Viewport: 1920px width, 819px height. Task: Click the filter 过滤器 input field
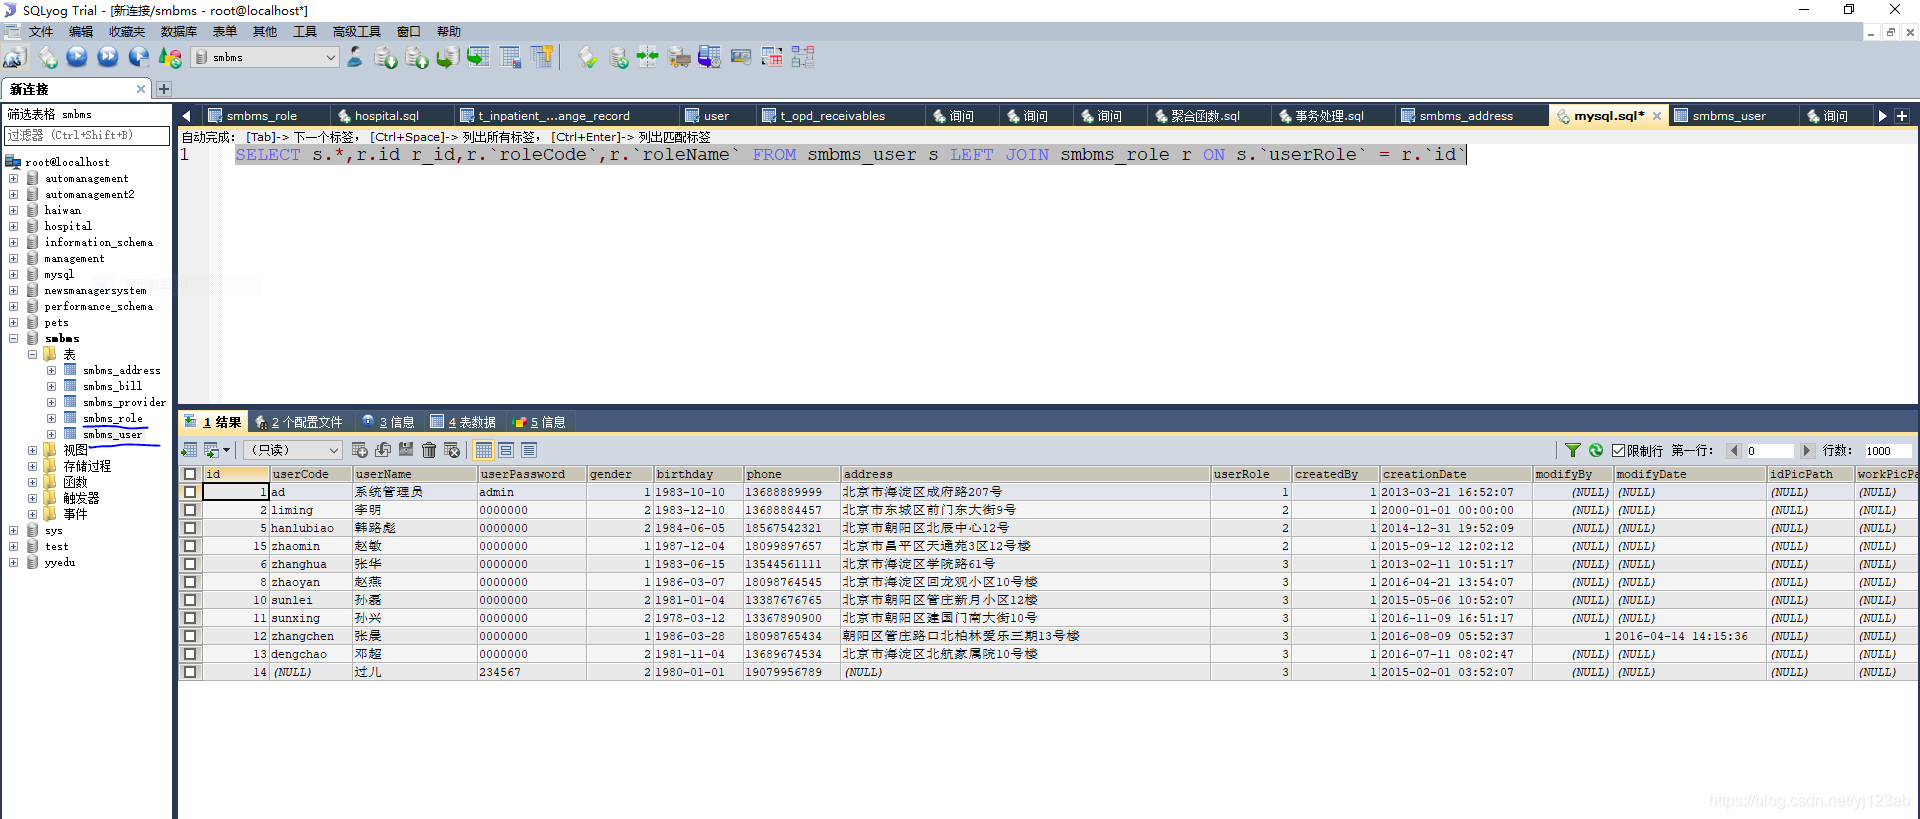point(86,135)
